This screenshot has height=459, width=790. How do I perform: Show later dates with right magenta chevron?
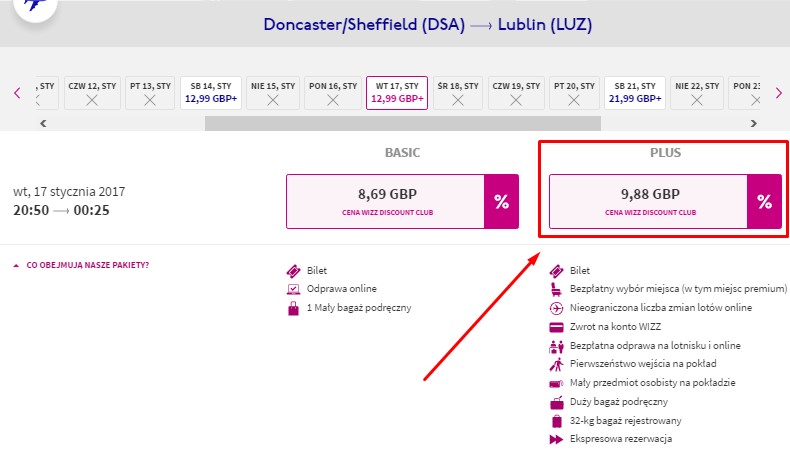[778, 93]
